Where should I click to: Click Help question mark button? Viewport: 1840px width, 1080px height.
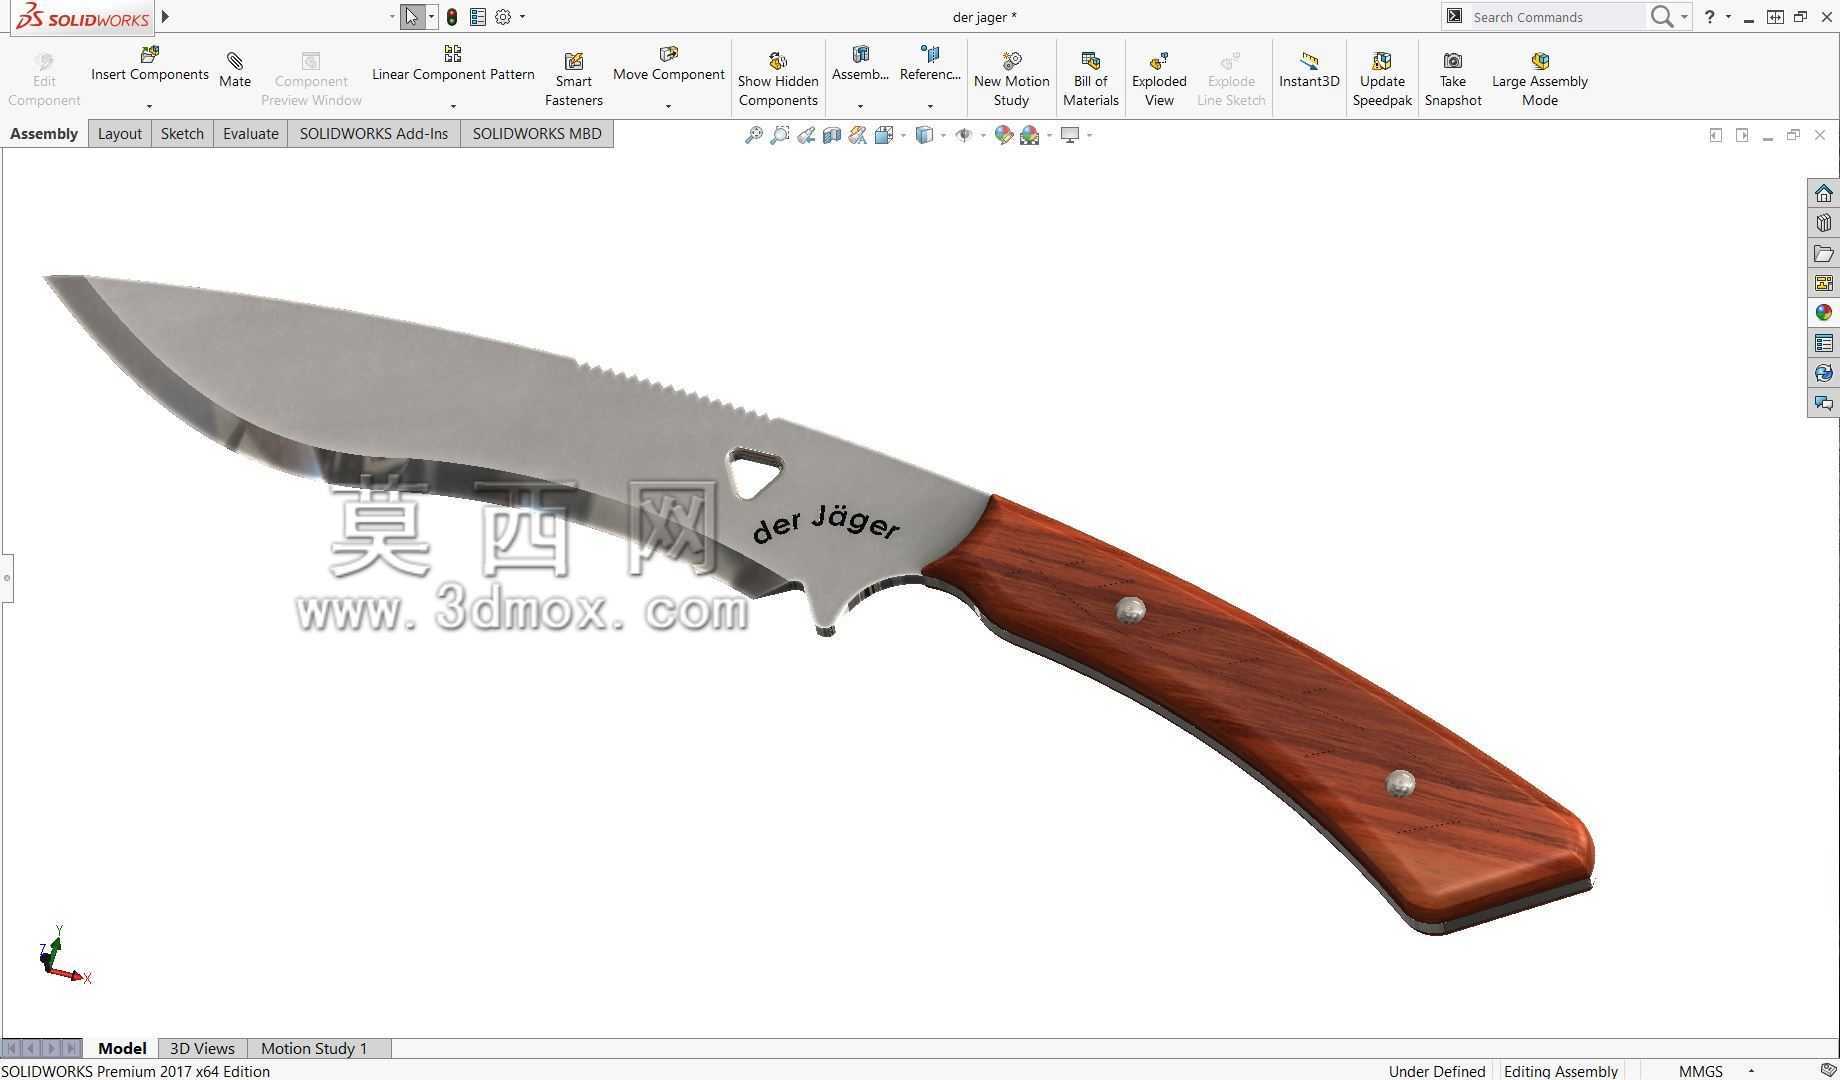(1709, 17)
